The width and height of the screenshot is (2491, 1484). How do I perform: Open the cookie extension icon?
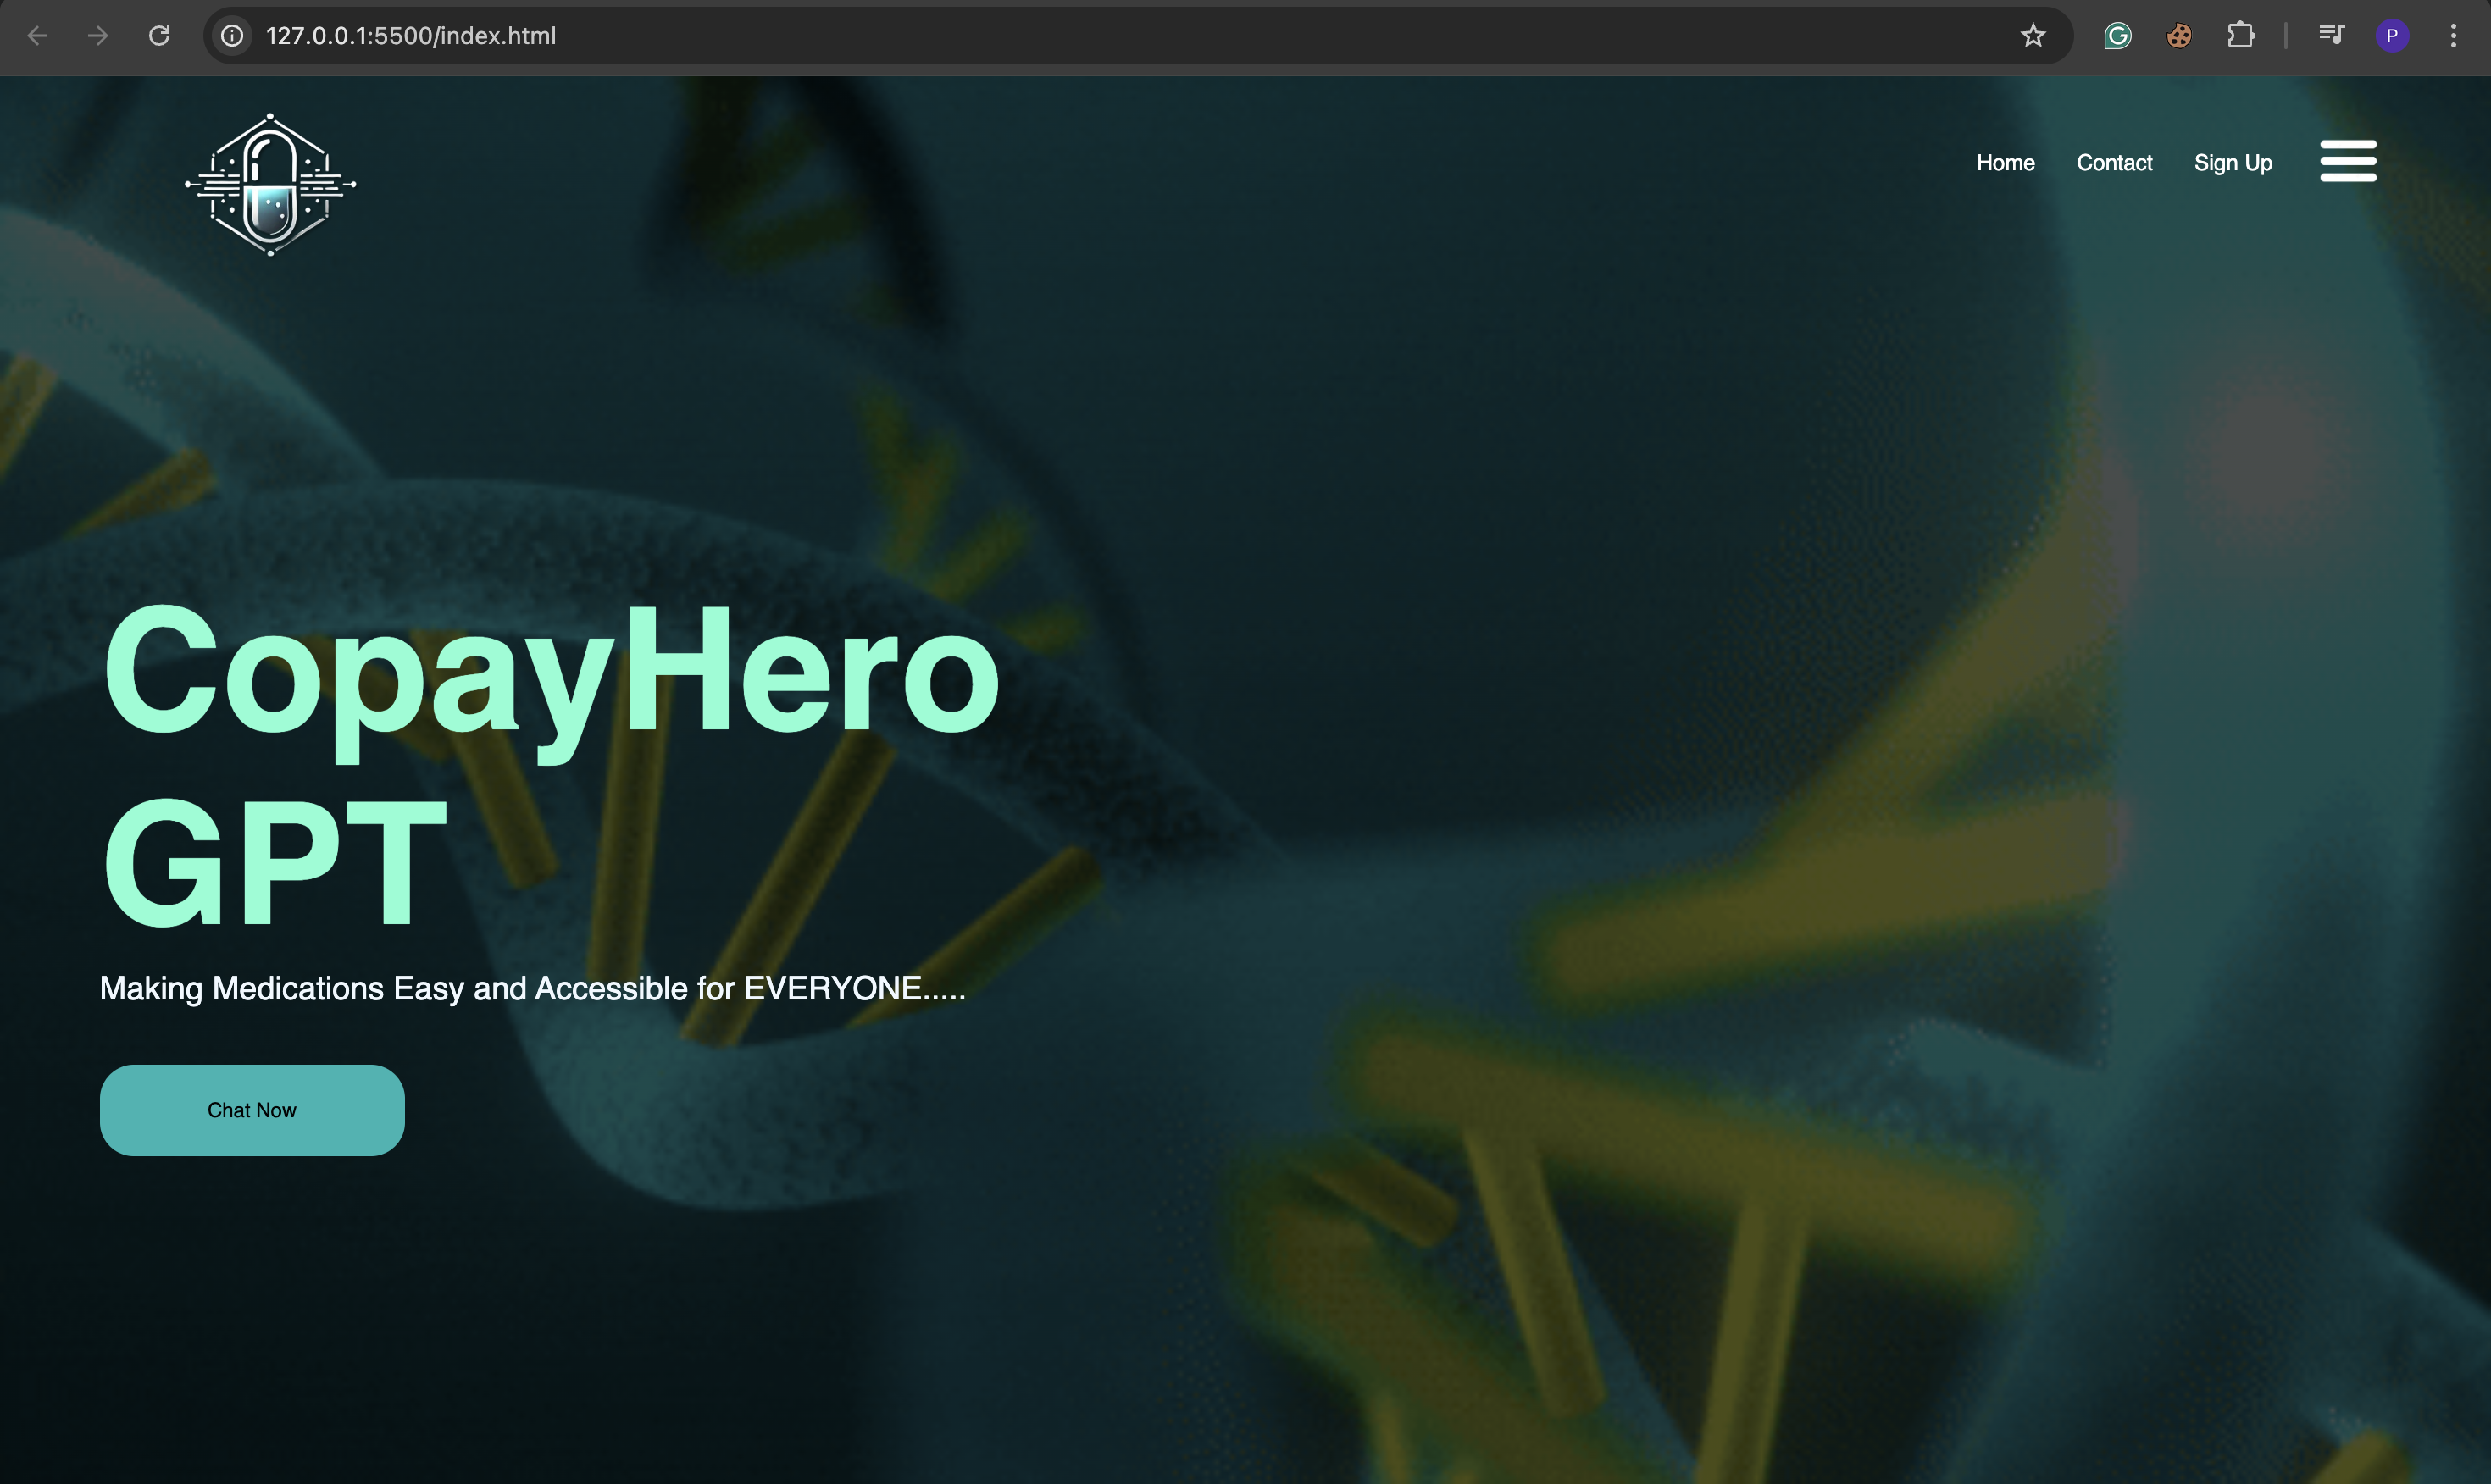click(x=2179, y=36)
